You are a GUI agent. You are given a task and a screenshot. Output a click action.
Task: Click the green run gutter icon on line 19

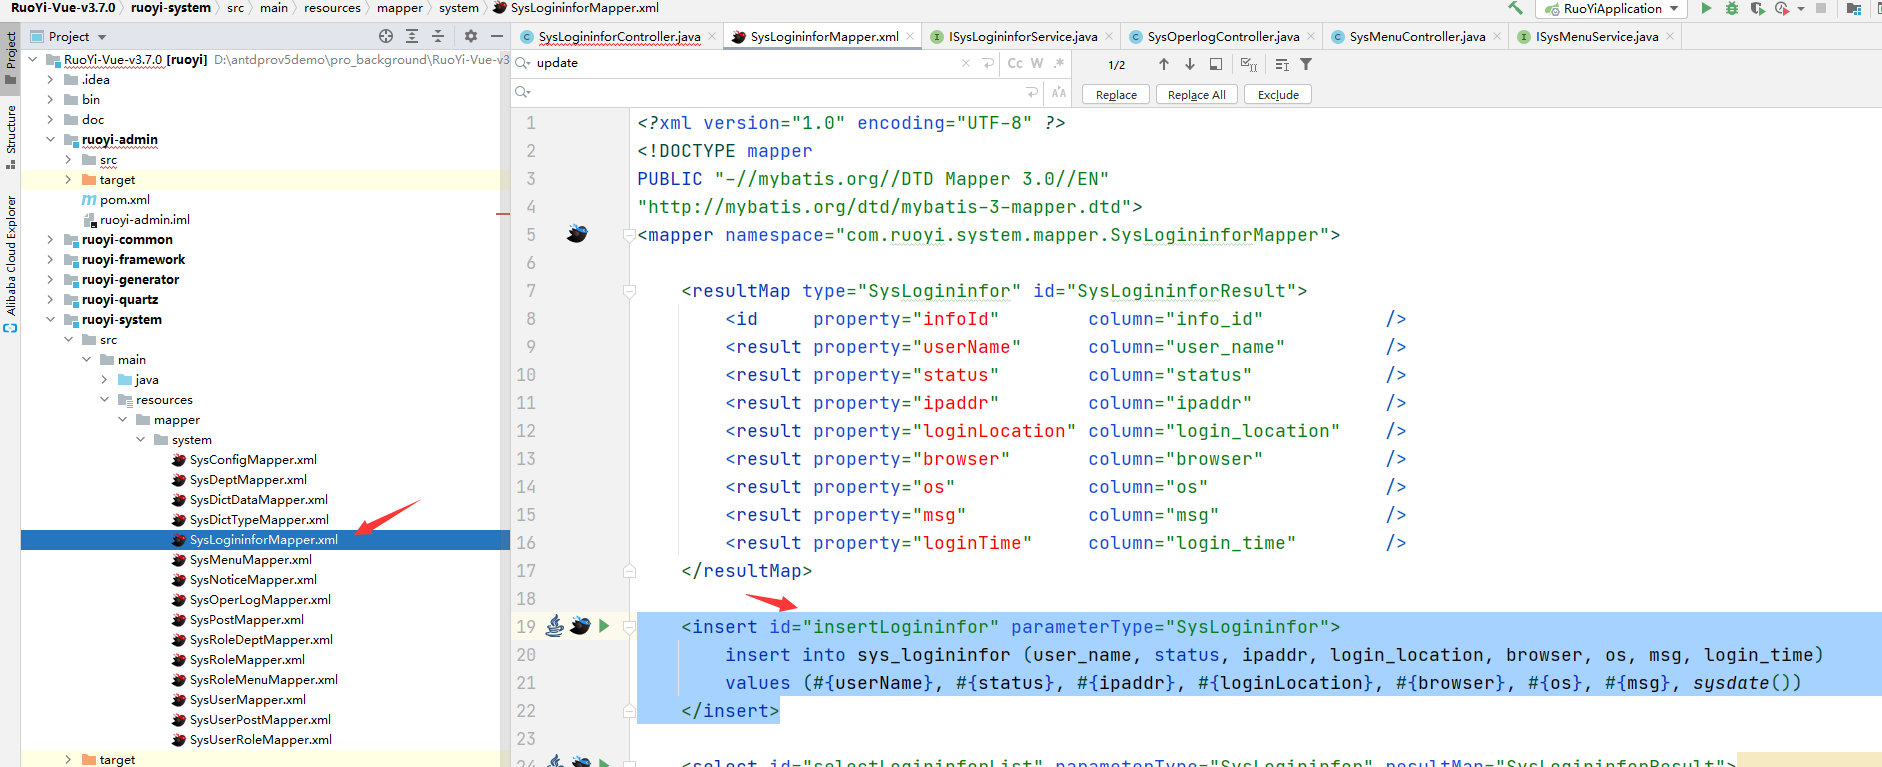604,626
